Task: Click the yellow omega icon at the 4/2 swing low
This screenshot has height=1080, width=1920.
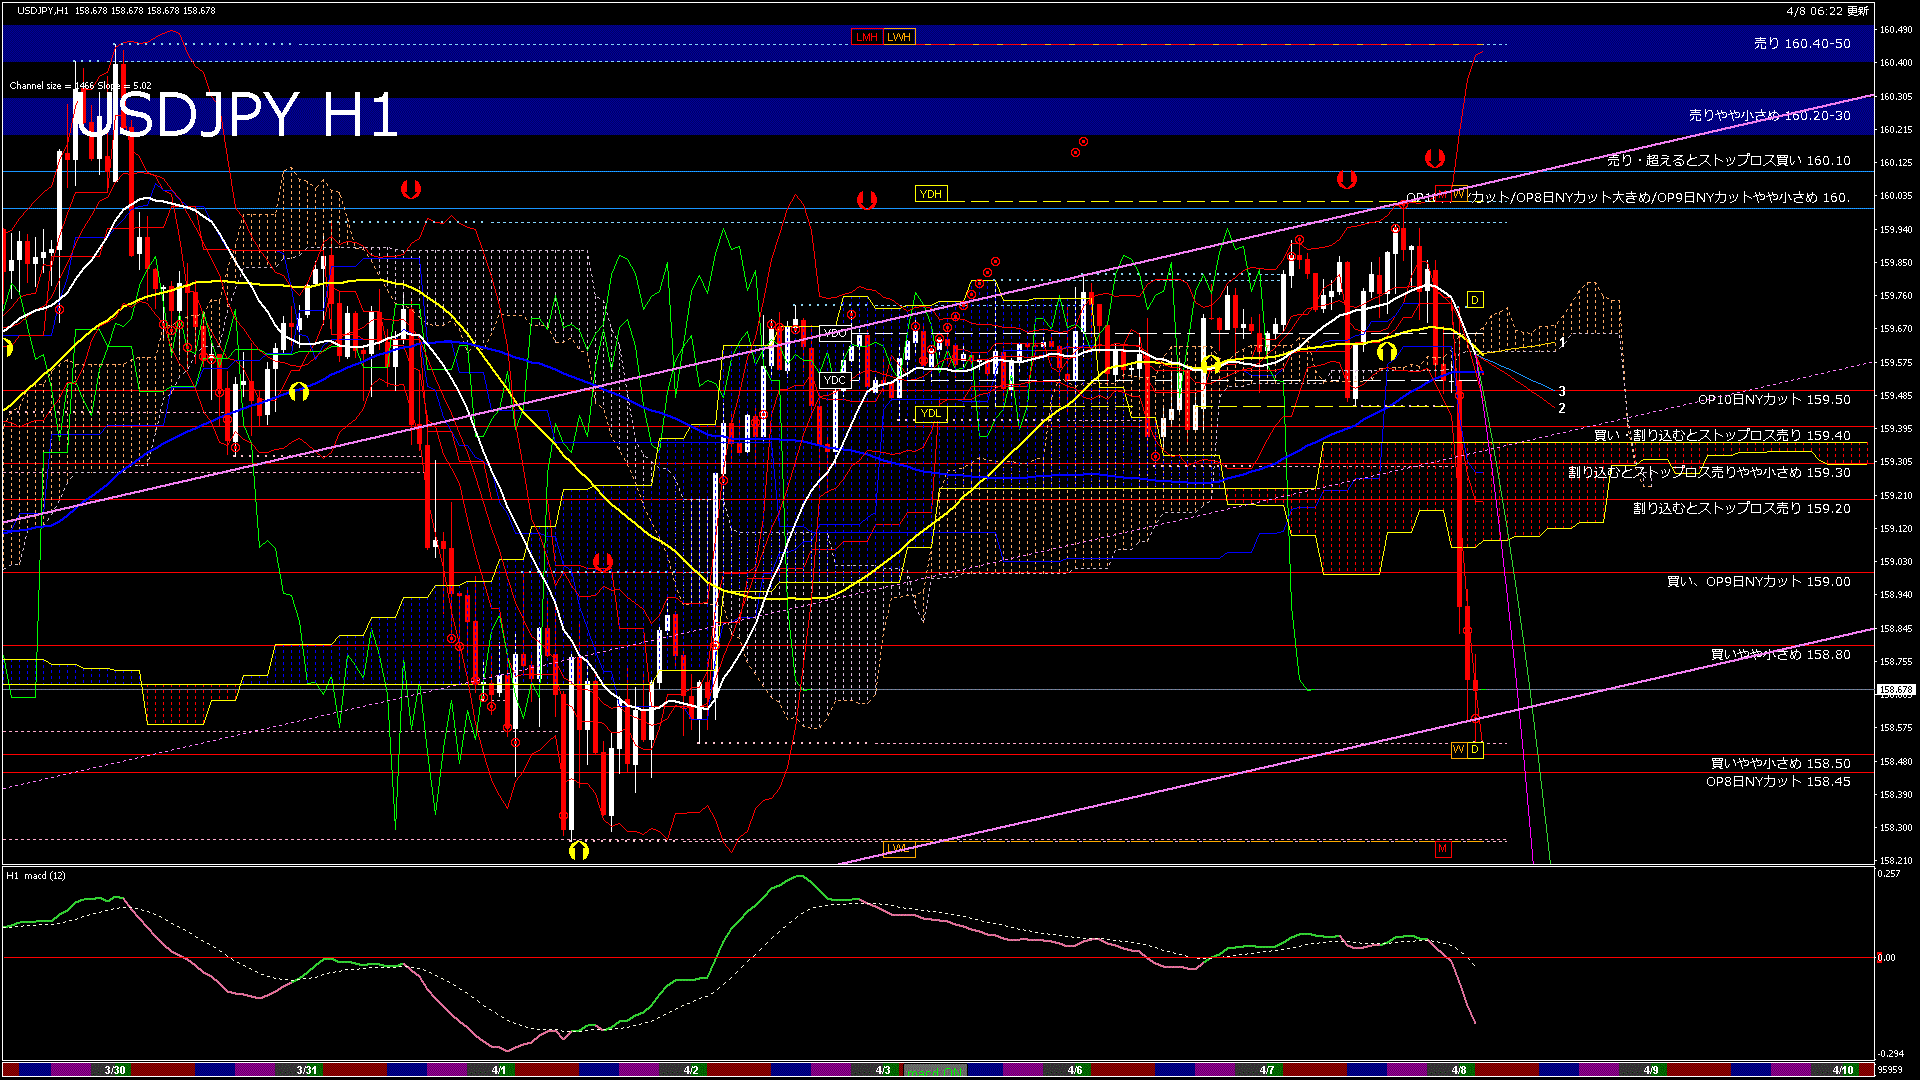Action: [x=578, y=849]
